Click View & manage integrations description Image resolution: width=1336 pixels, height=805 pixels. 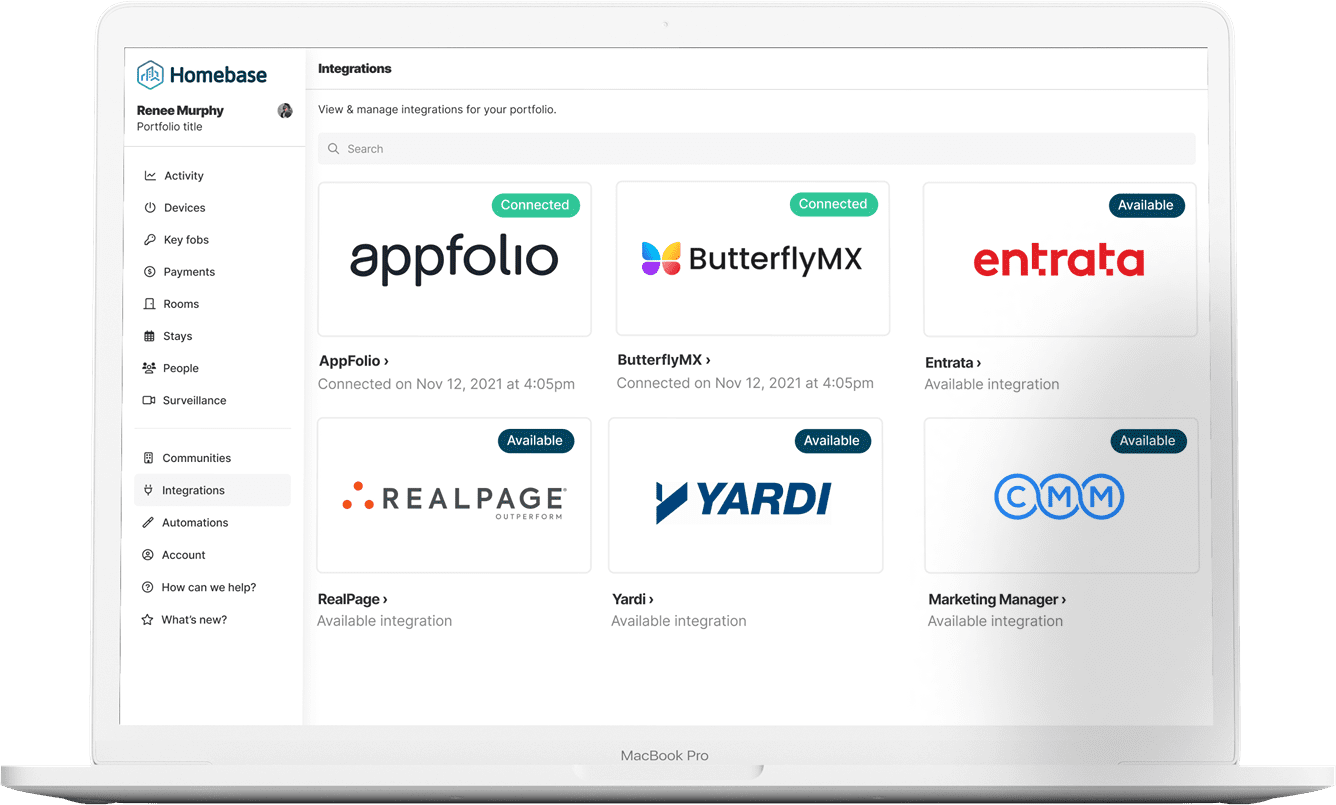437,110
